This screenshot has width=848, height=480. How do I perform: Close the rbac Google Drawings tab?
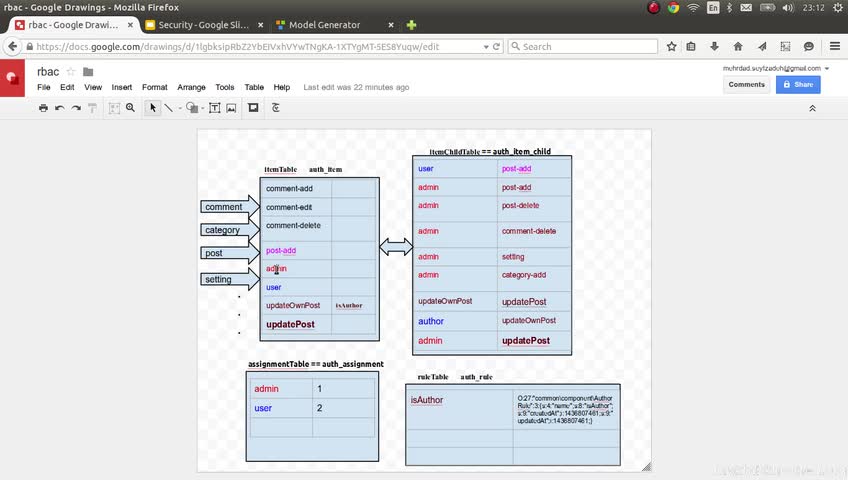point(130,25)
